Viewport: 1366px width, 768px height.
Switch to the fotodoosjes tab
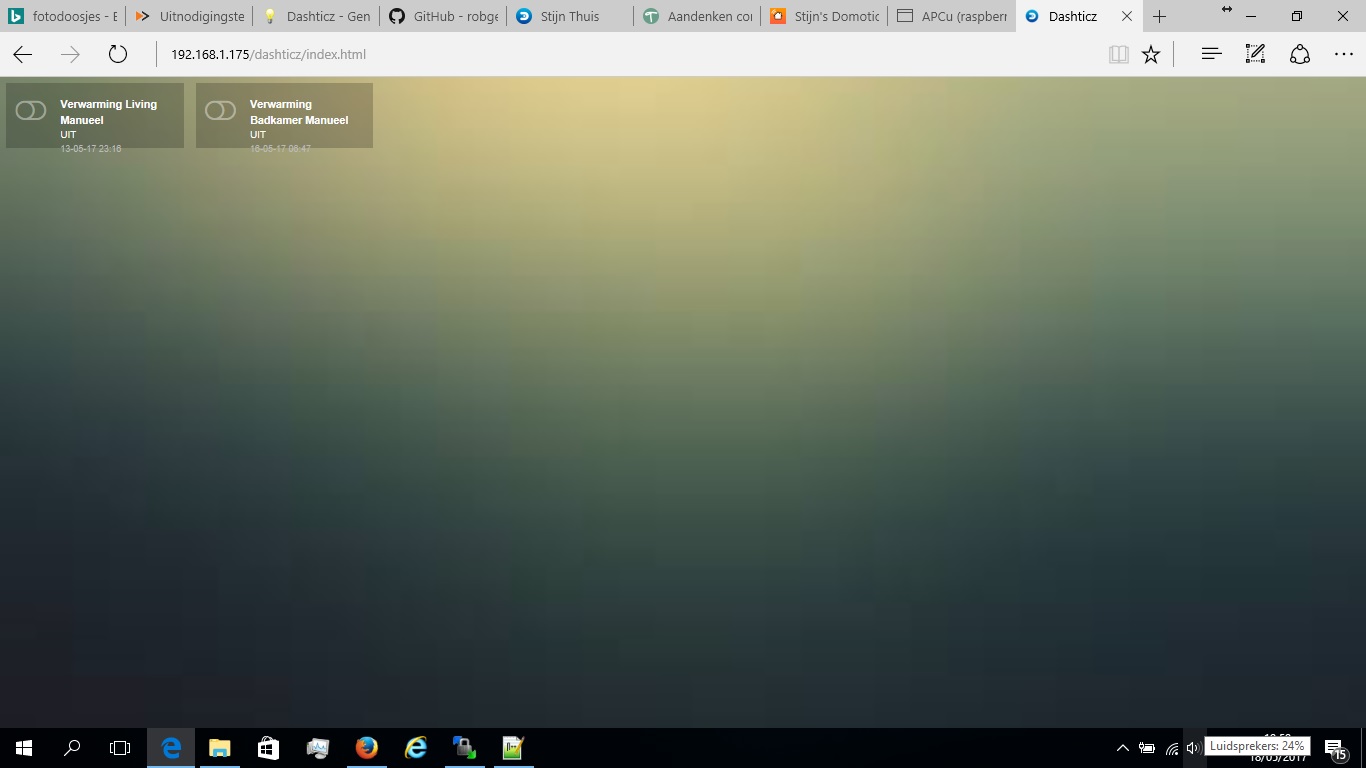pyautogui.click(x=63, y=16)
